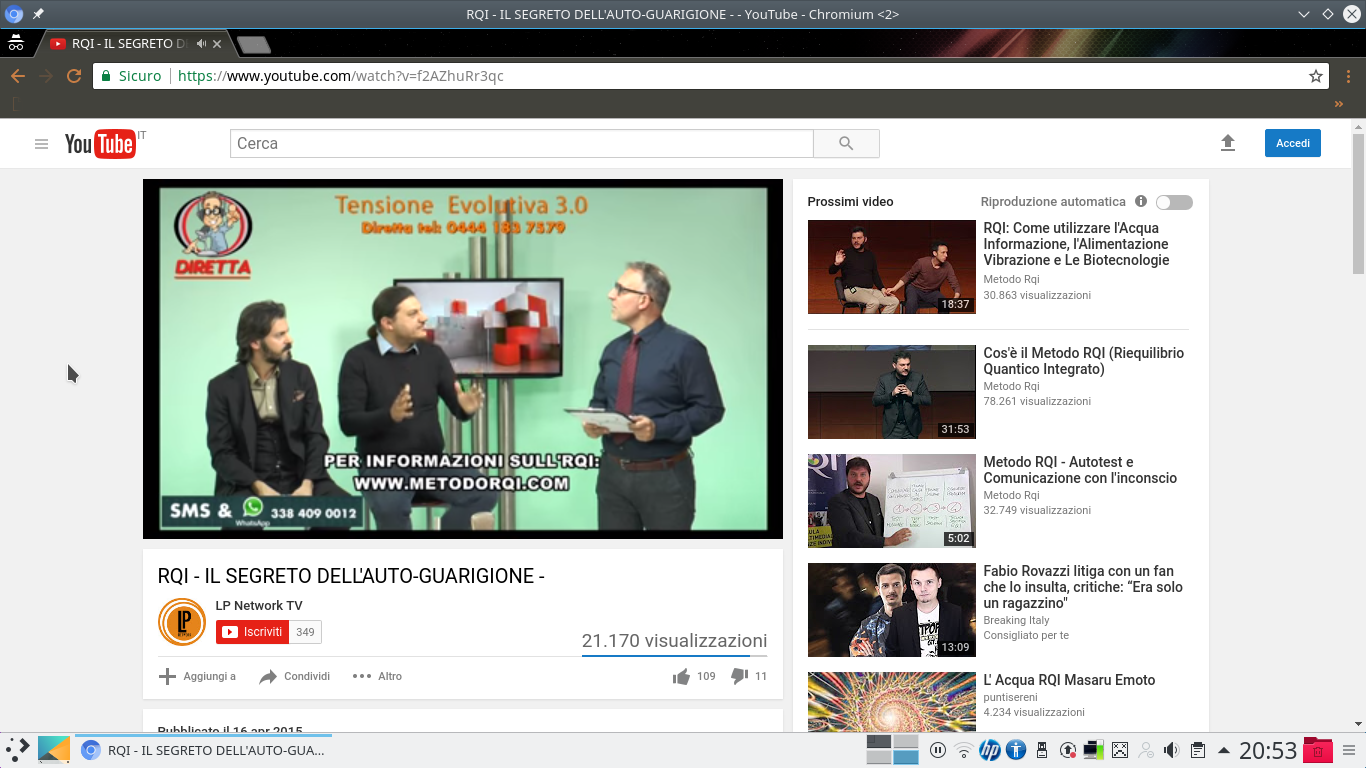Mute audio via the tray speaker icon
The width and height of the screenshot is (1366, 768).
1170,749
